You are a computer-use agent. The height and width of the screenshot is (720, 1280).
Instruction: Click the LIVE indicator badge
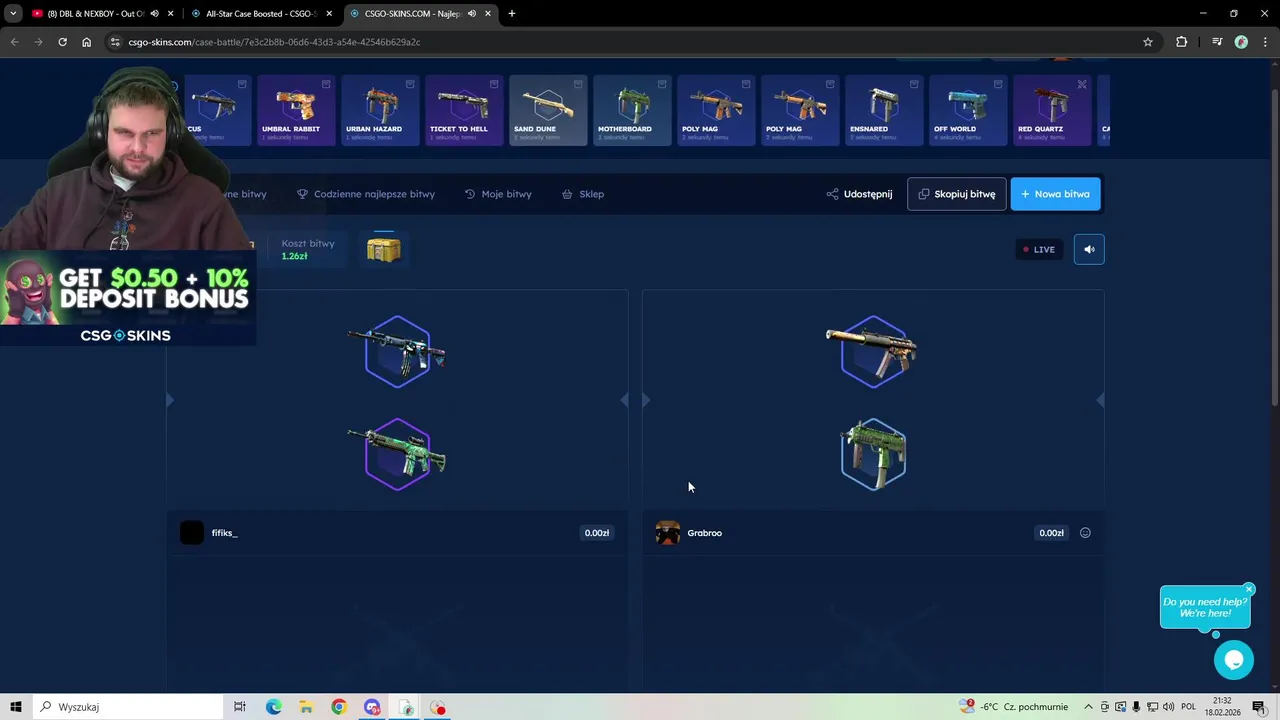[x=1039, y=249]
